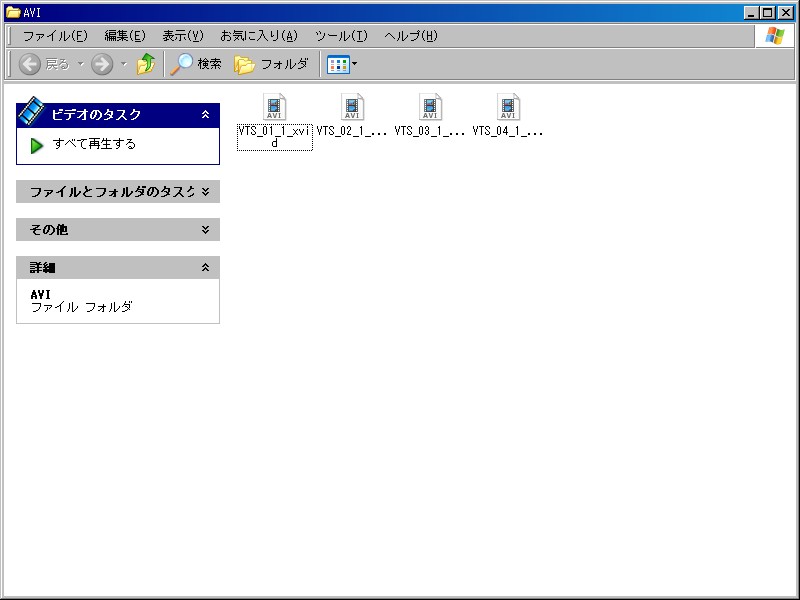This screenshot has width=800, height=600.
Task: Open the view mode dropdown
Action: tap(342, 64)
